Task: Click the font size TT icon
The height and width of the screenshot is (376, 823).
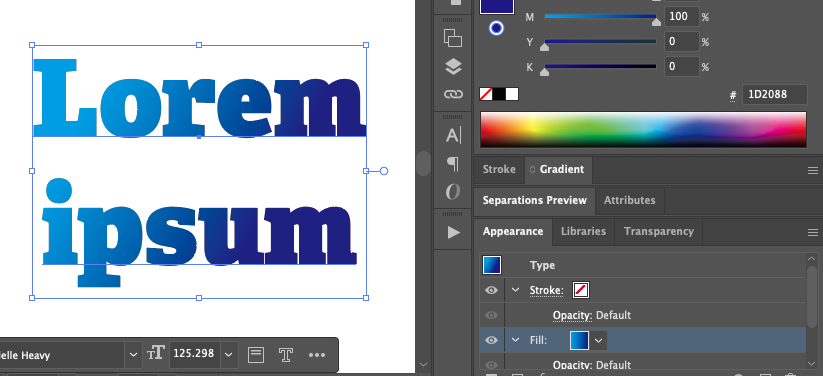Action: pyautogui.click(x=156, y=354)
